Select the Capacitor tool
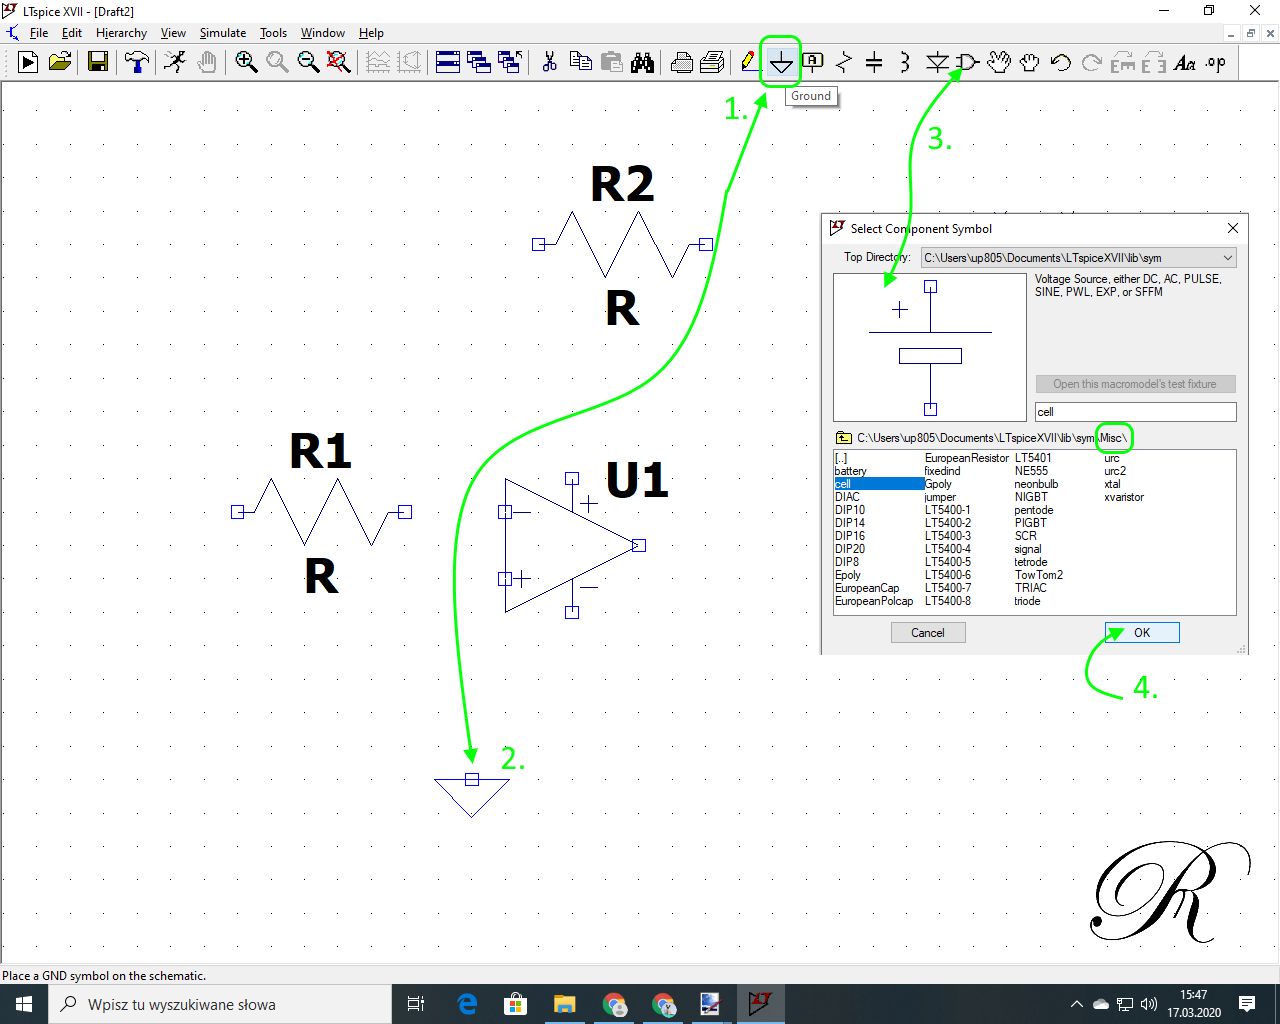 874,62
